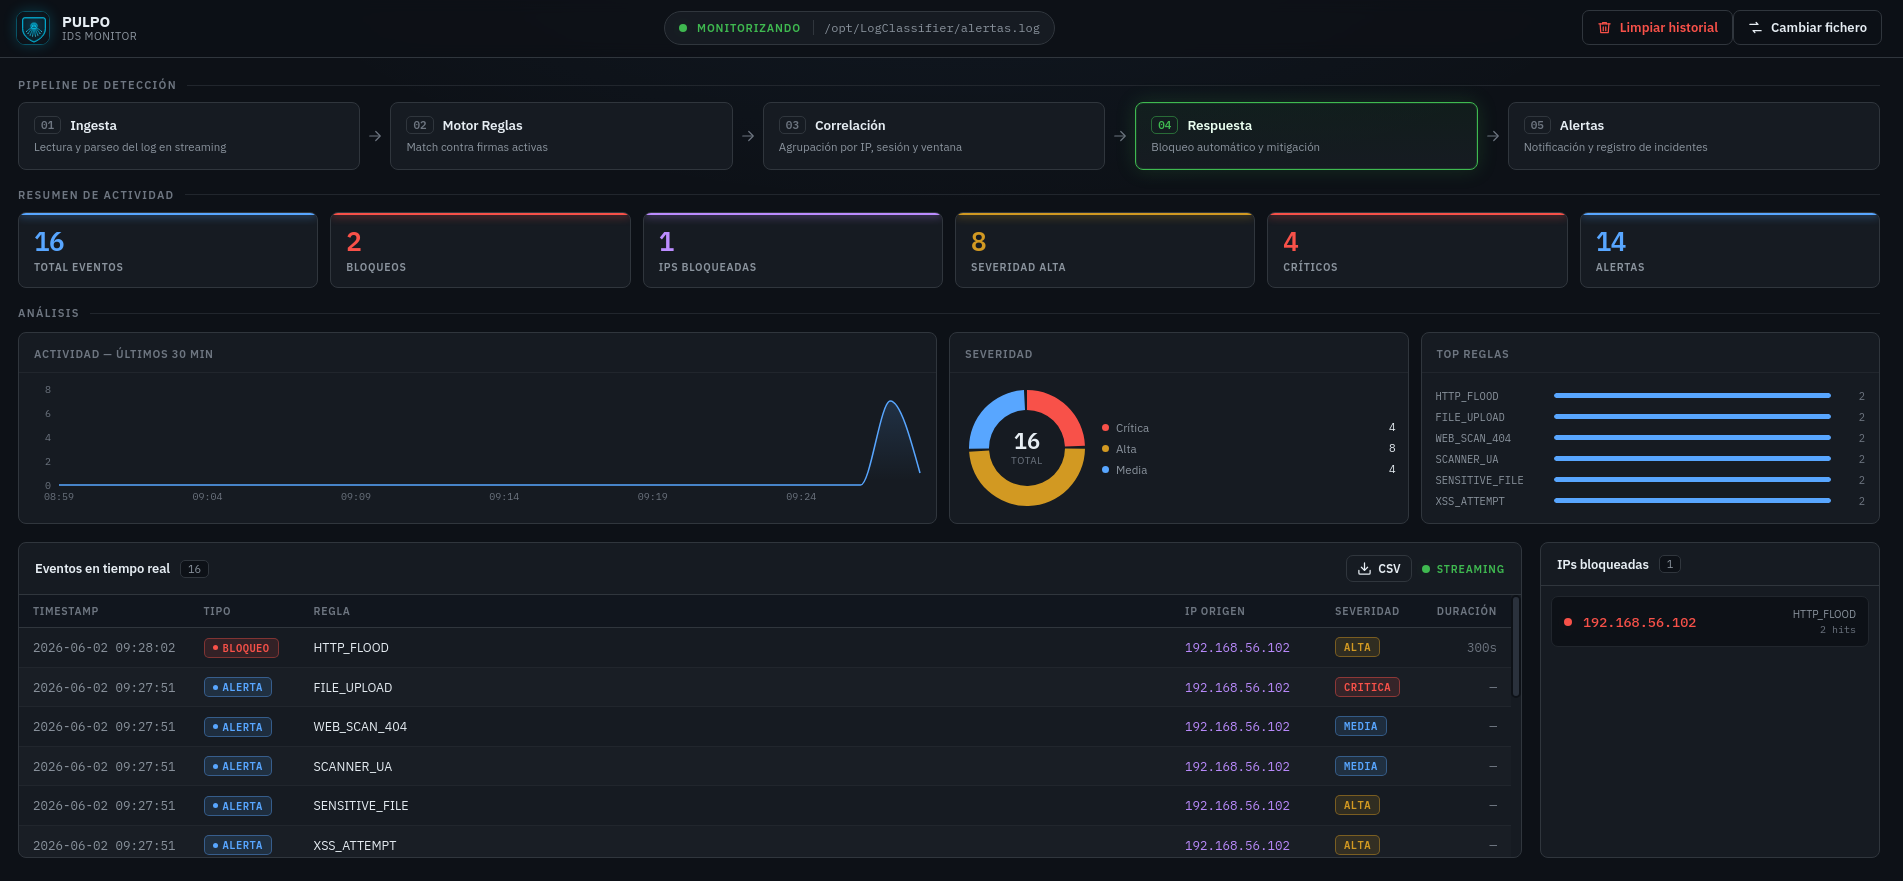The height and width of the screenshot is (881, 1903).
Task: Click the Media legend entry
Action: point(1248,470)
